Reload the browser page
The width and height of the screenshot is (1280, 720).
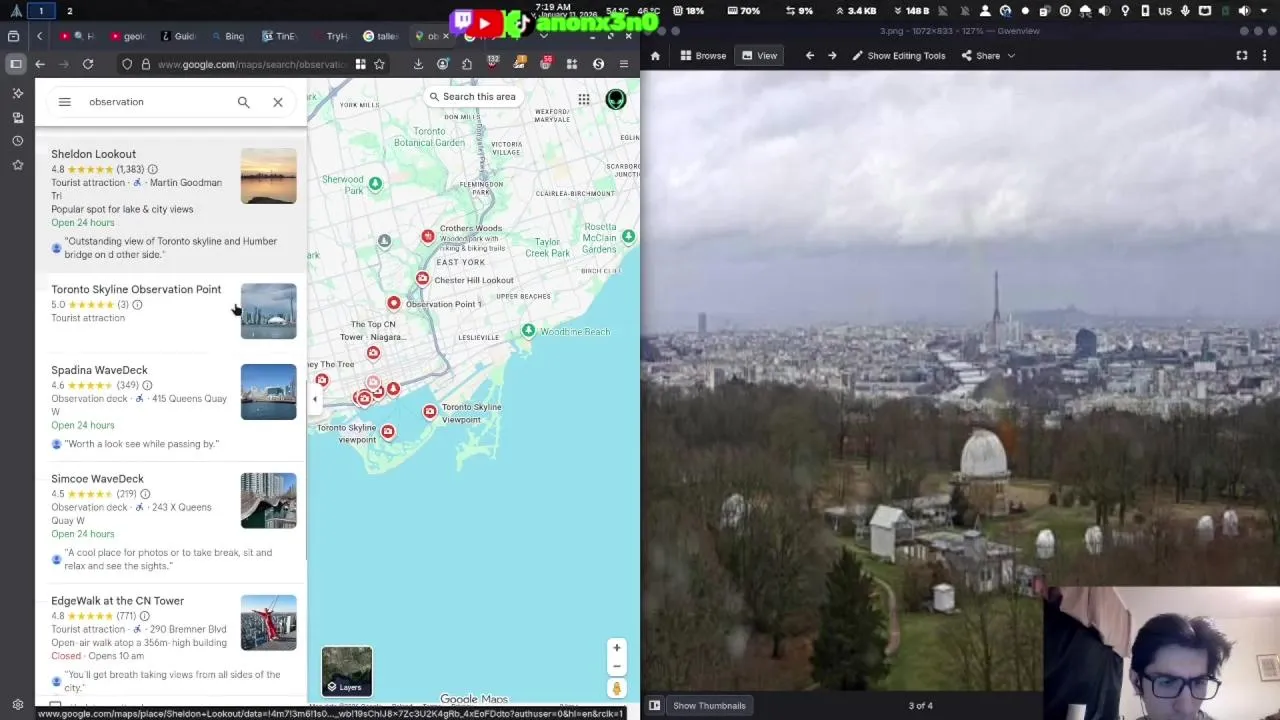(x=88, y=64)
